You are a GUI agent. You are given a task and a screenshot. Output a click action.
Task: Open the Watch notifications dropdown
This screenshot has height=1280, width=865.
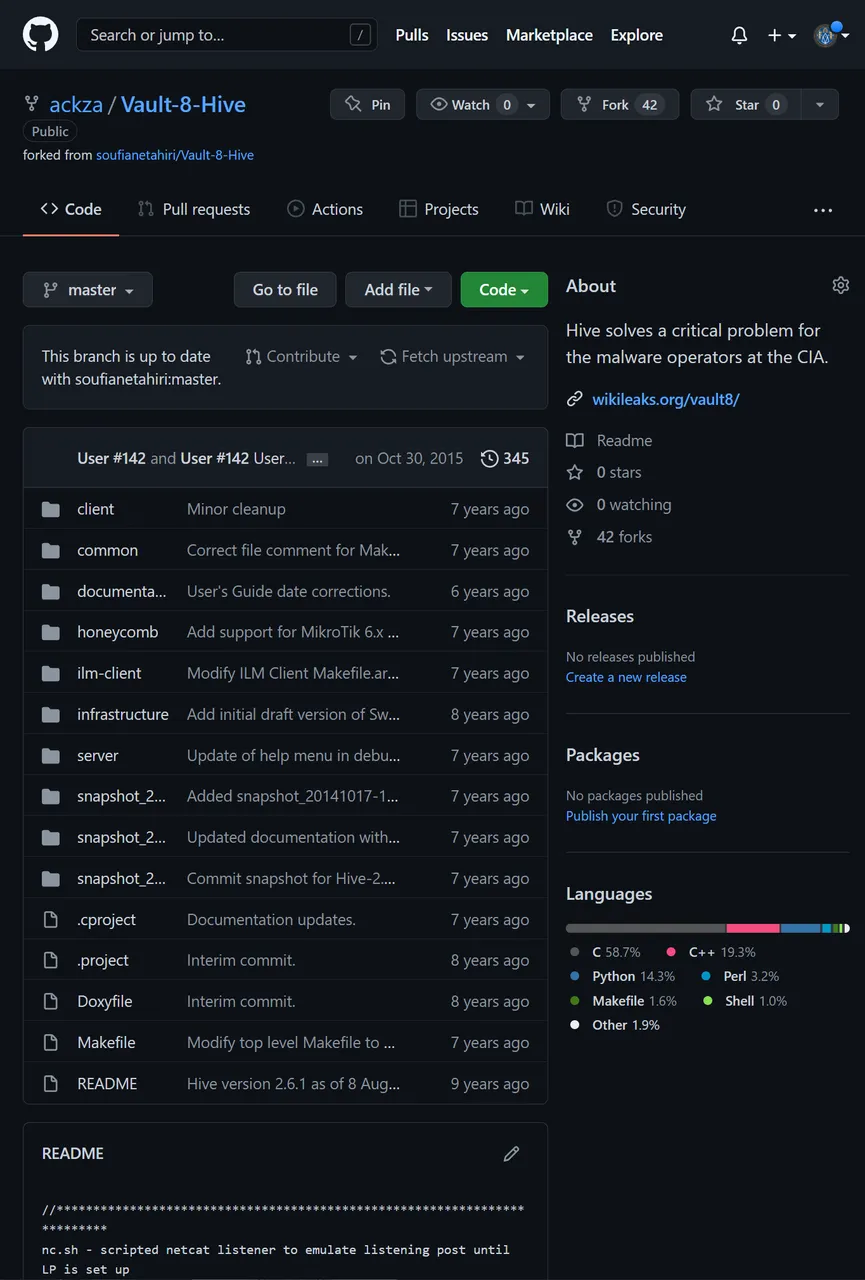[484, 105]
